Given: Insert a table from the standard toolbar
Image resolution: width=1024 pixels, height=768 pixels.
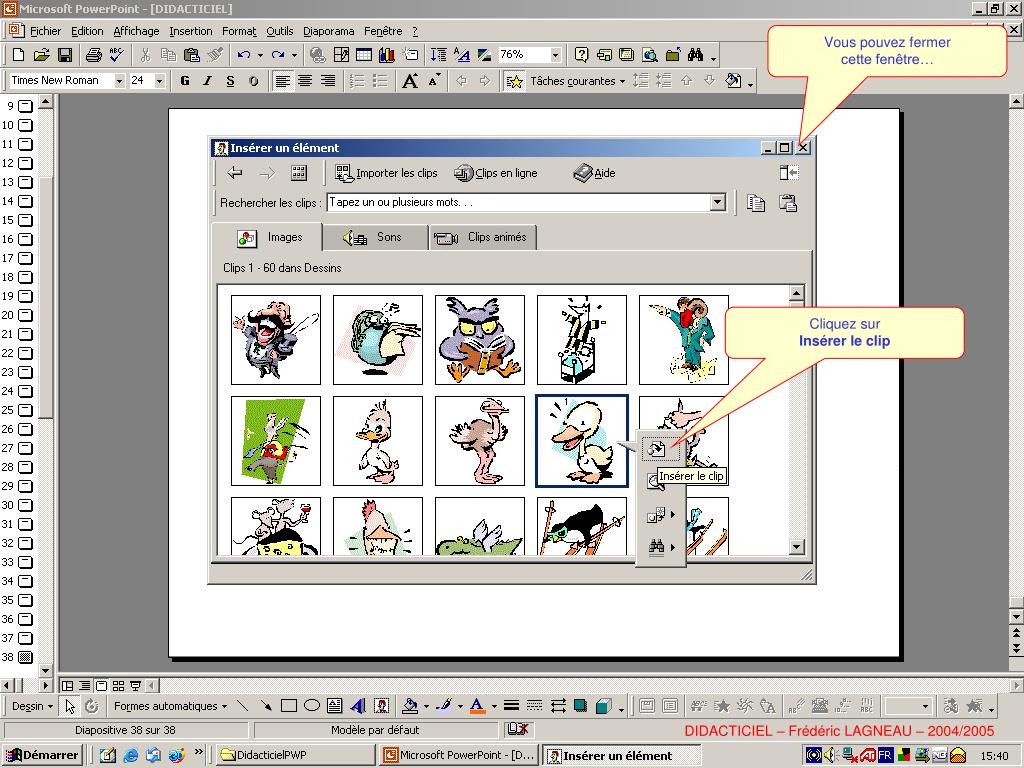Looking at the screenshot, I should click(x=364, y=55).
